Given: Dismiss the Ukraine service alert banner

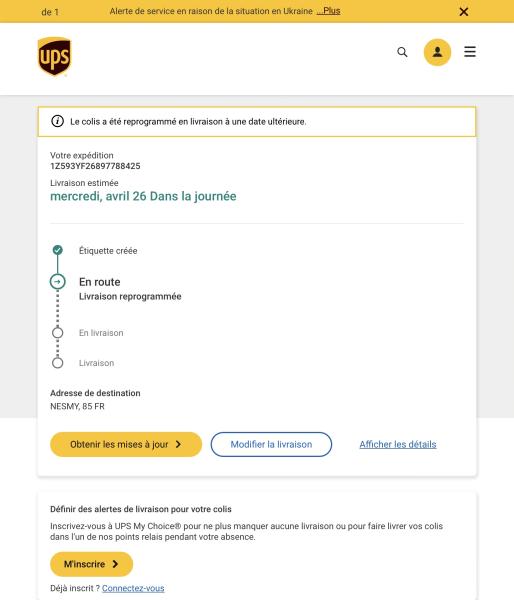Looking at the screenshot, I should [463, 12].
